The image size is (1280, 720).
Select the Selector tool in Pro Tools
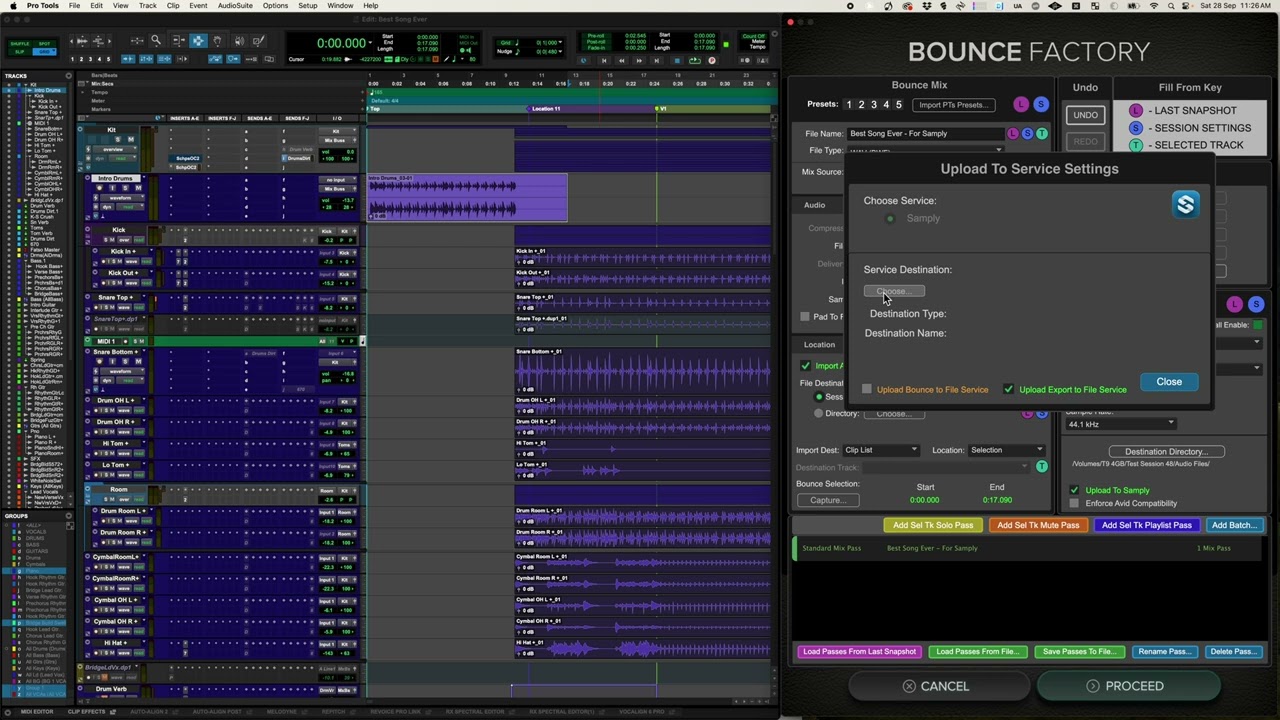(198, 41)
